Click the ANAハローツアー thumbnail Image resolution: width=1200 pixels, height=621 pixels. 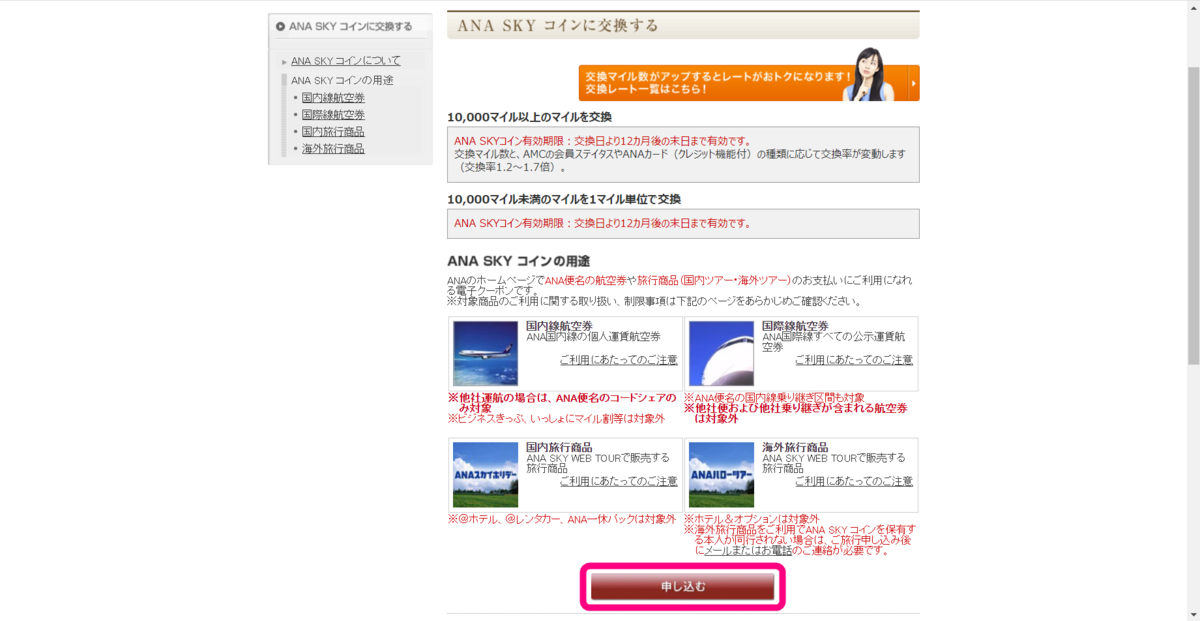(x=721, y=475)
